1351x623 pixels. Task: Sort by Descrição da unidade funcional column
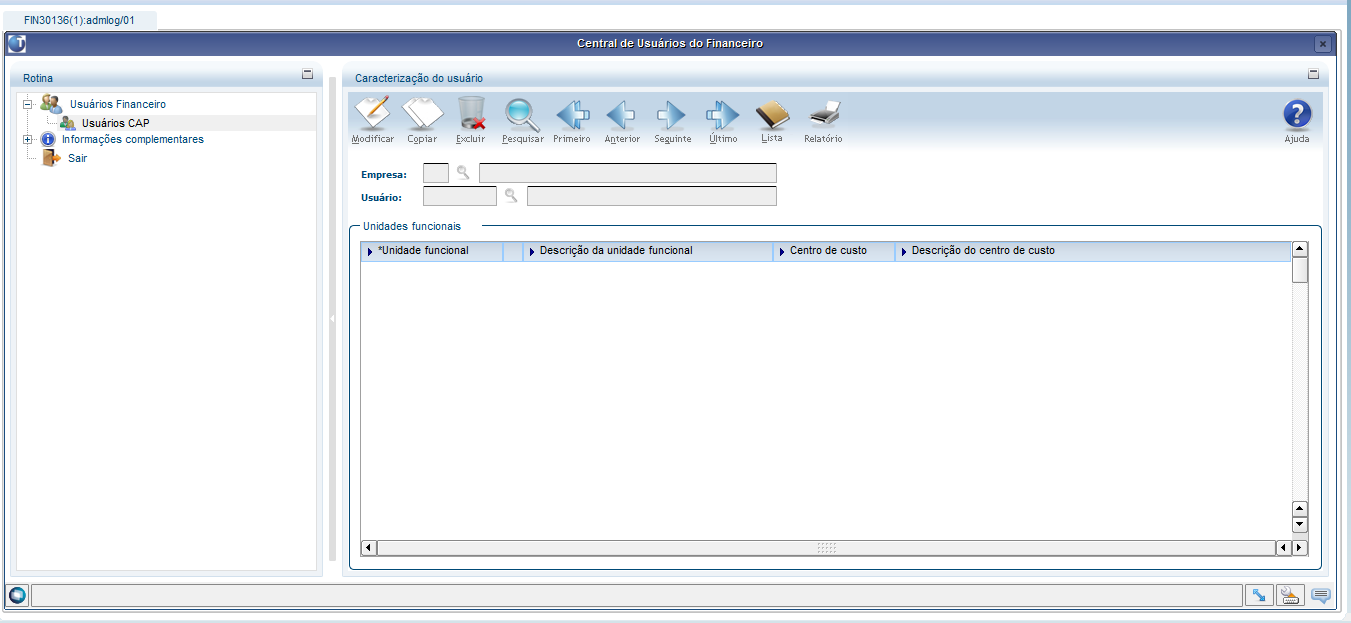coord(648,251)
